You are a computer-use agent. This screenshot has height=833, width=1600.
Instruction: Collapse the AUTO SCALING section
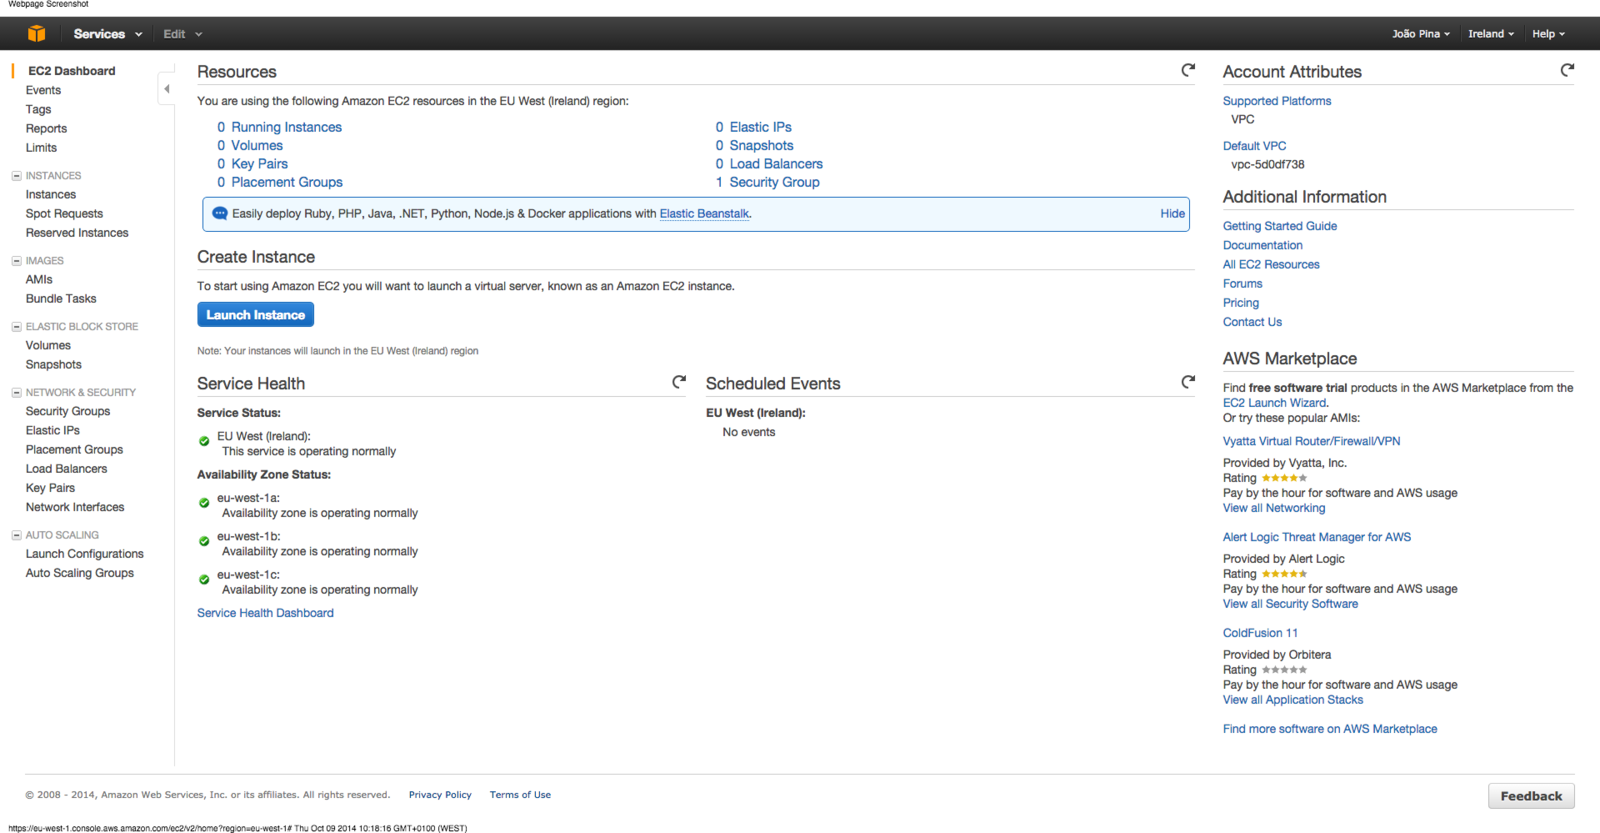[16, 535]
